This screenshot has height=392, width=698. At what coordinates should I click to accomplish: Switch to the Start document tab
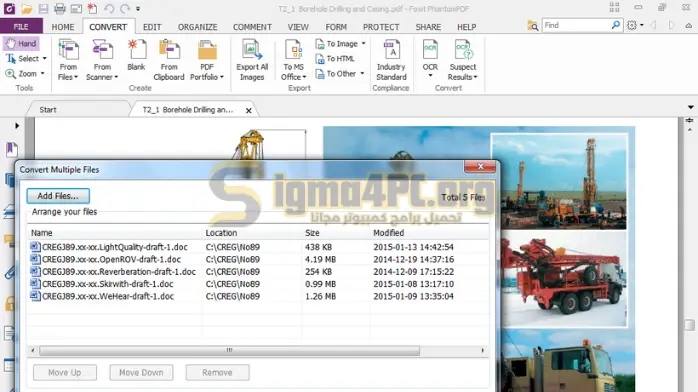tap(78, 110)
